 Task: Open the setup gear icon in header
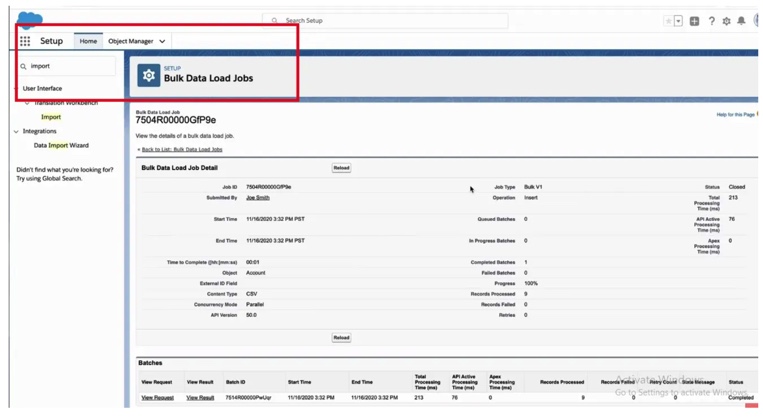pyautogui.click(x=727, y=21)
